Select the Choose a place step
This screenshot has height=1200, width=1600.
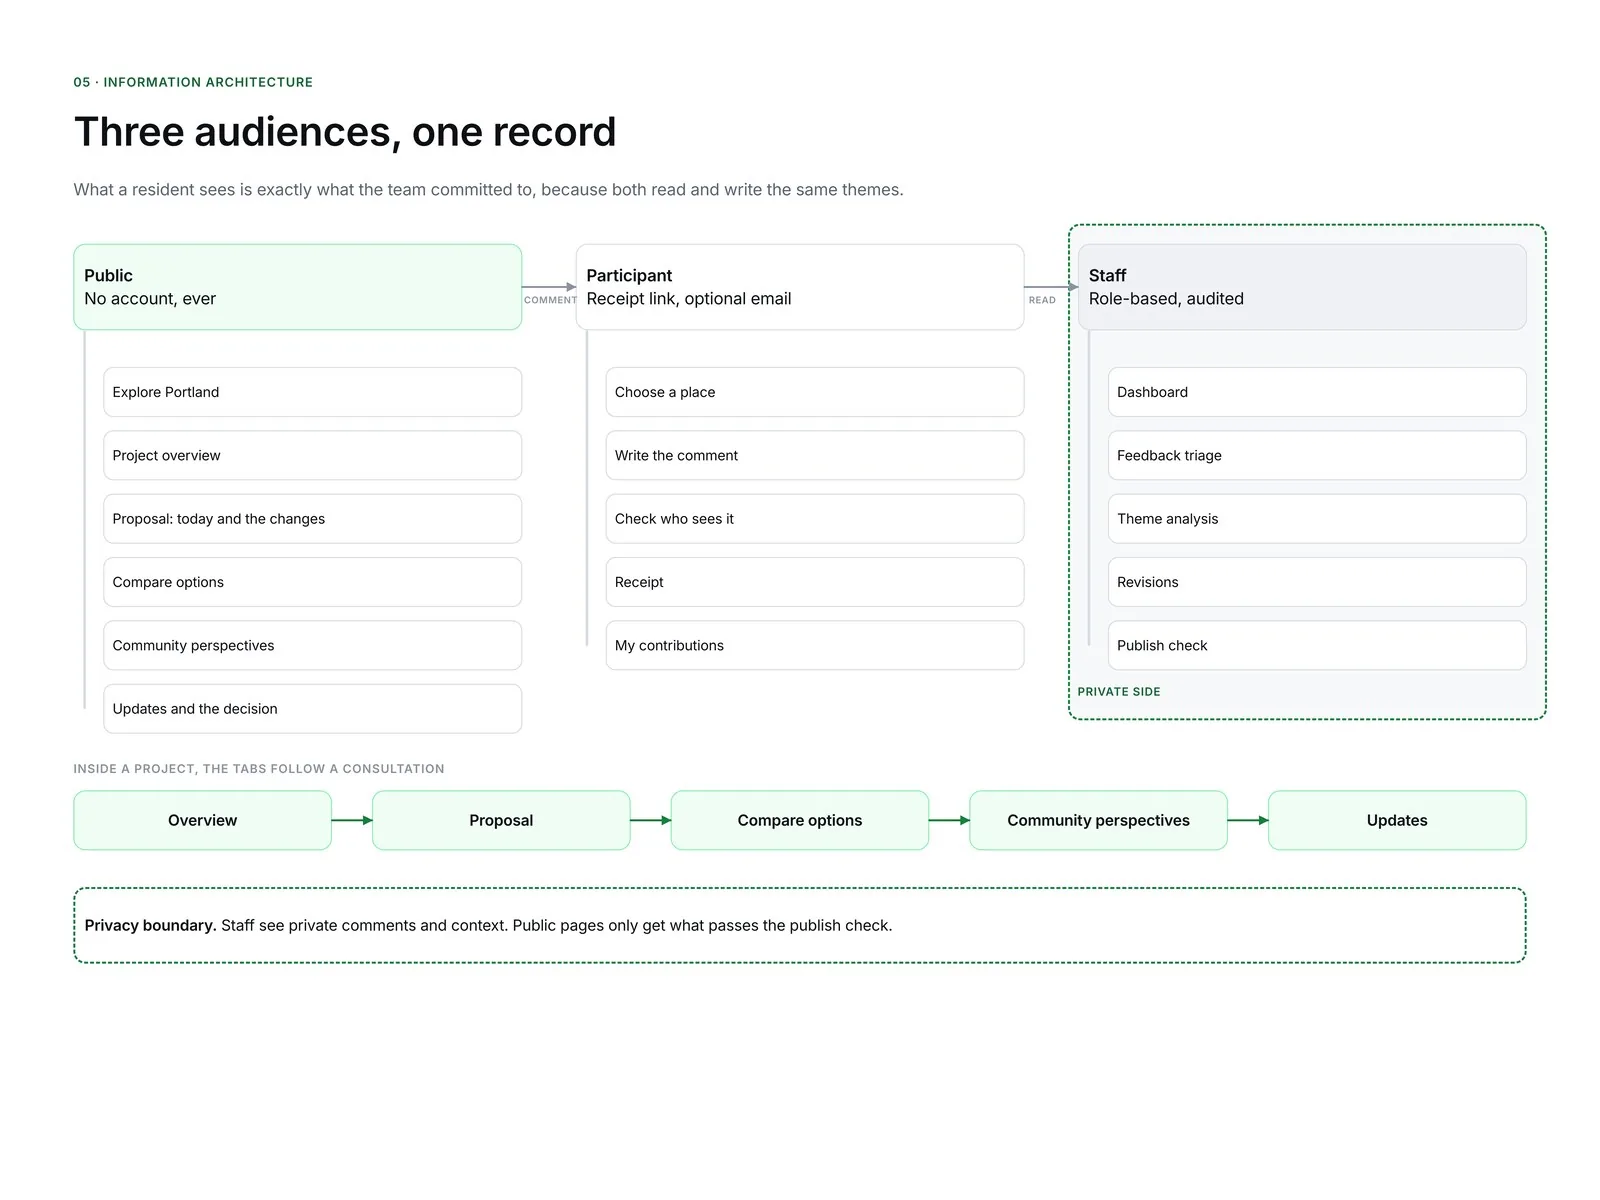(815, 392)
